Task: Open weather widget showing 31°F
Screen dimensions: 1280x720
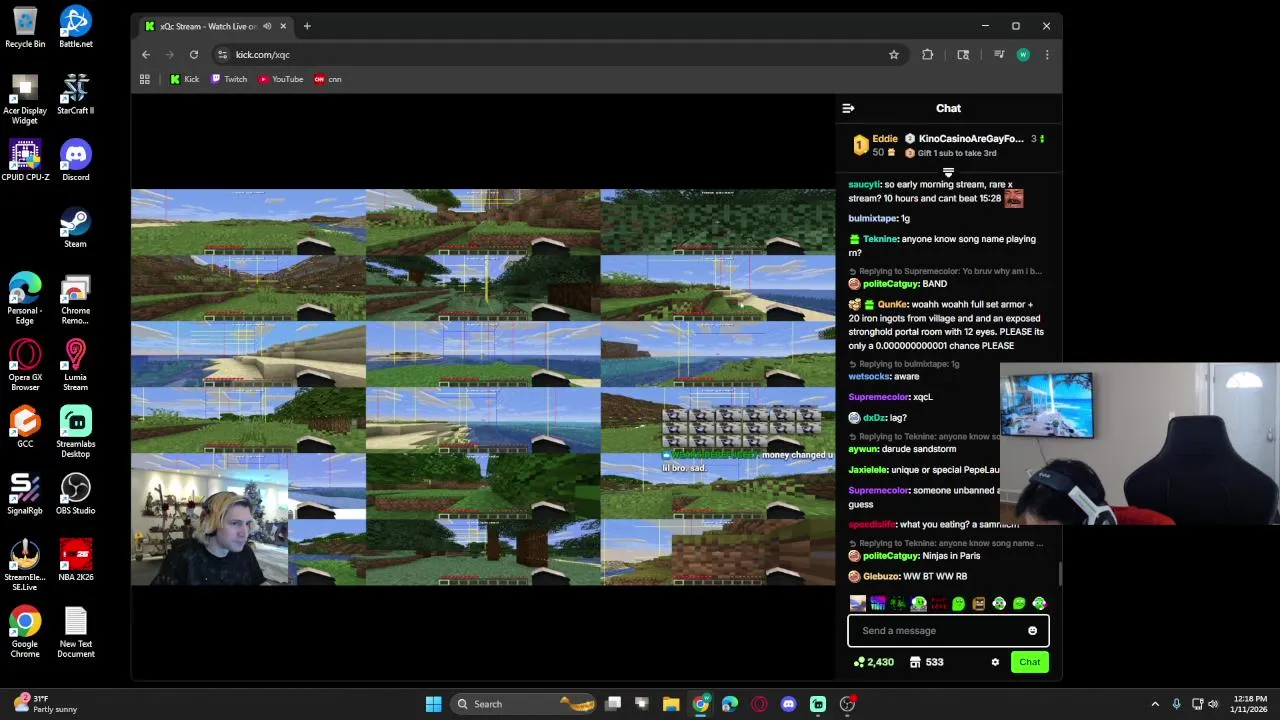Action: (x=44, y=704)
